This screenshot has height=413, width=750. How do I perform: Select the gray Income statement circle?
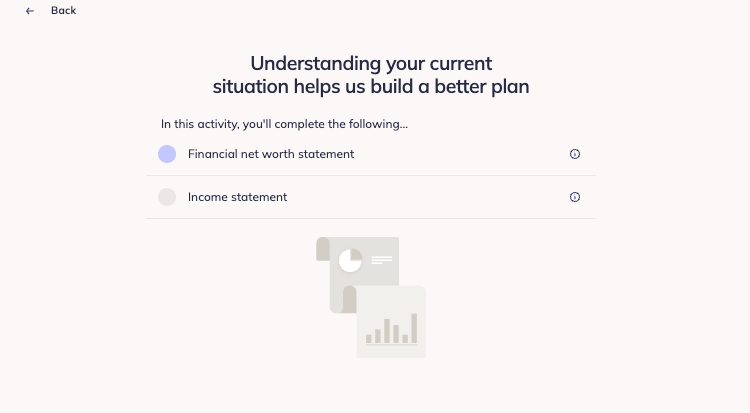pyautogui.click(x=167, y=197)
